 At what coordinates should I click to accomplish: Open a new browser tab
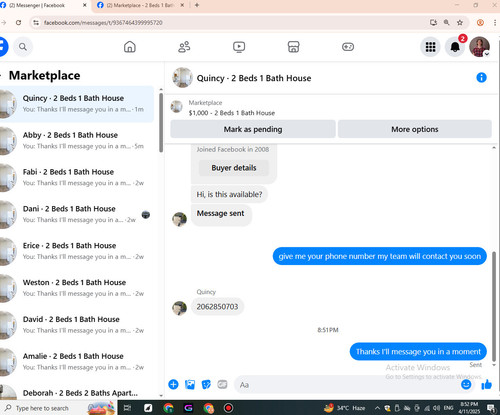(x=197, y=5)
